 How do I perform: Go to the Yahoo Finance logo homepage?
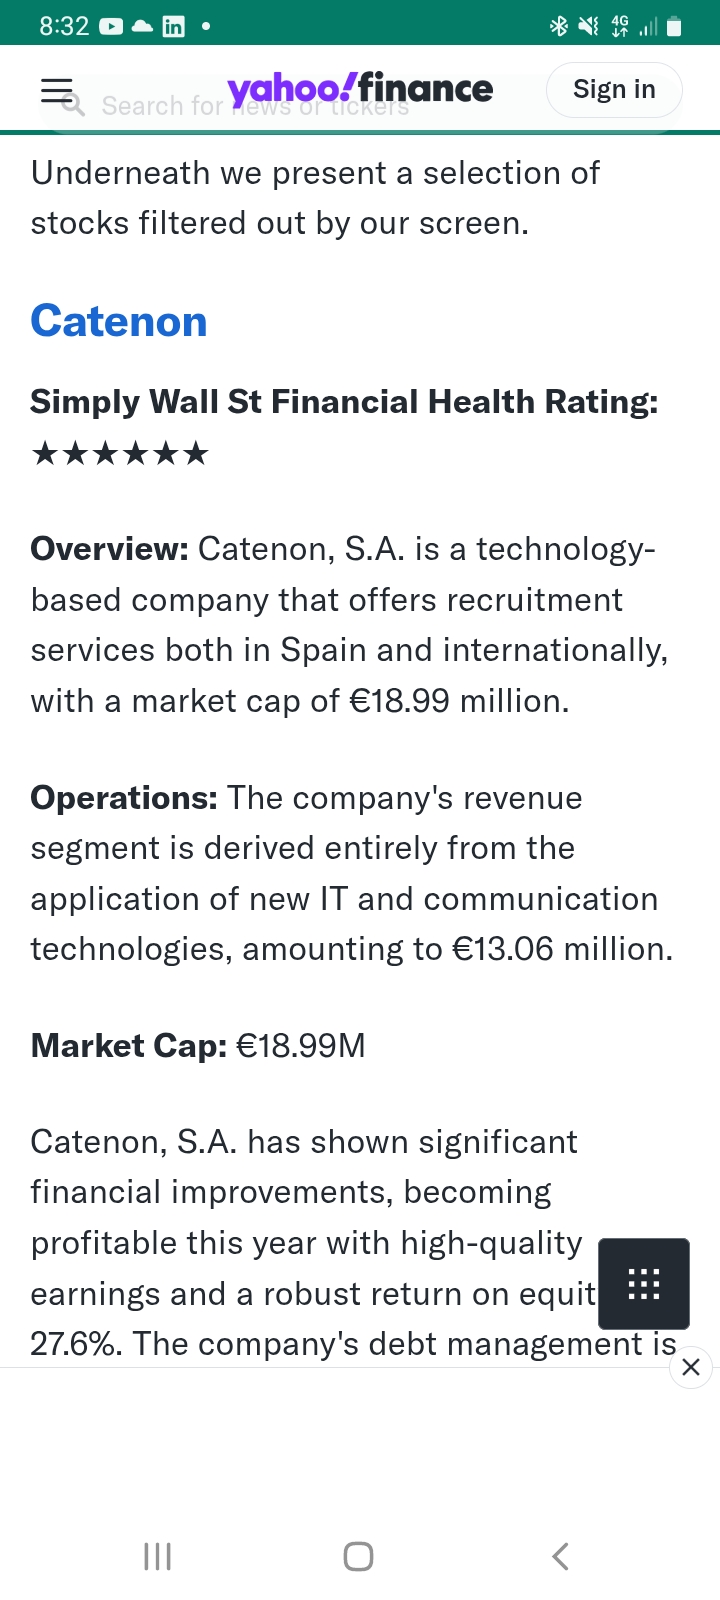pos(360,89)
